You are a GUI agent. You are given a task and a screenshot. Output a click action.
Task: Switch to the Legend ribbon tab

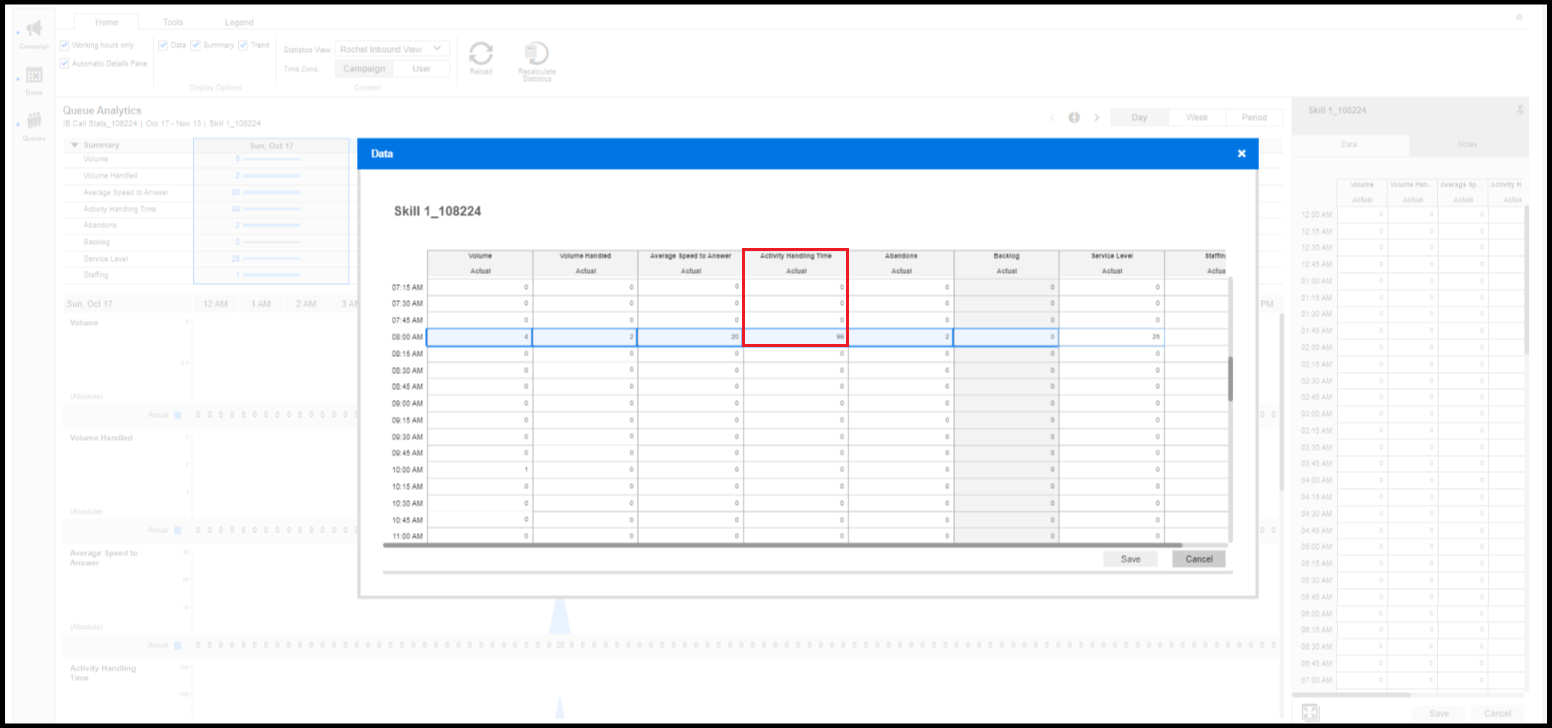tap(239, 22)
